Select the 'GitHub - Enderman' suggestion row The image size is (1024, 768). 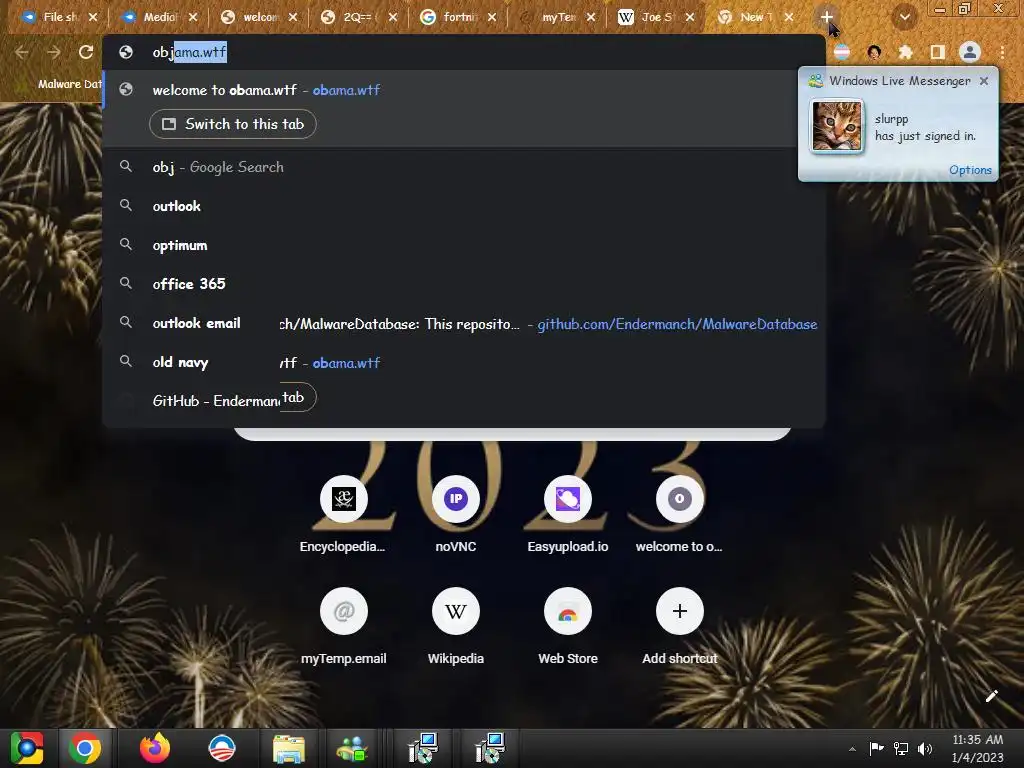[x=216, y=401]
